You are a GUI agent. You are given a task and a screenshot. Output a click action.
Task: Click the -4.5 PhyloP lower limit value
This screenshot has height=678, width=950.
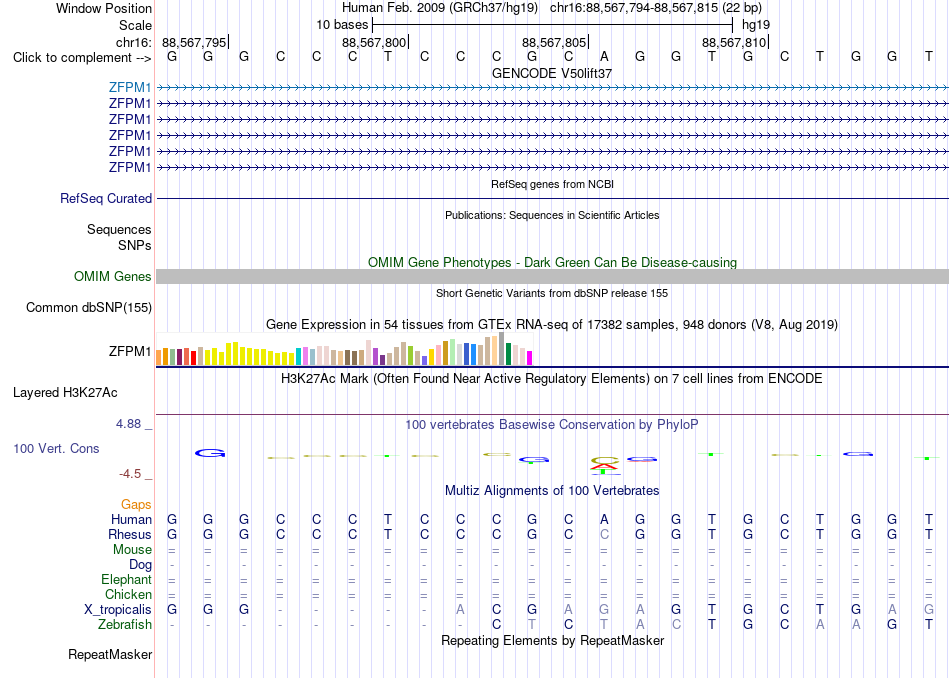coord(130,474)
